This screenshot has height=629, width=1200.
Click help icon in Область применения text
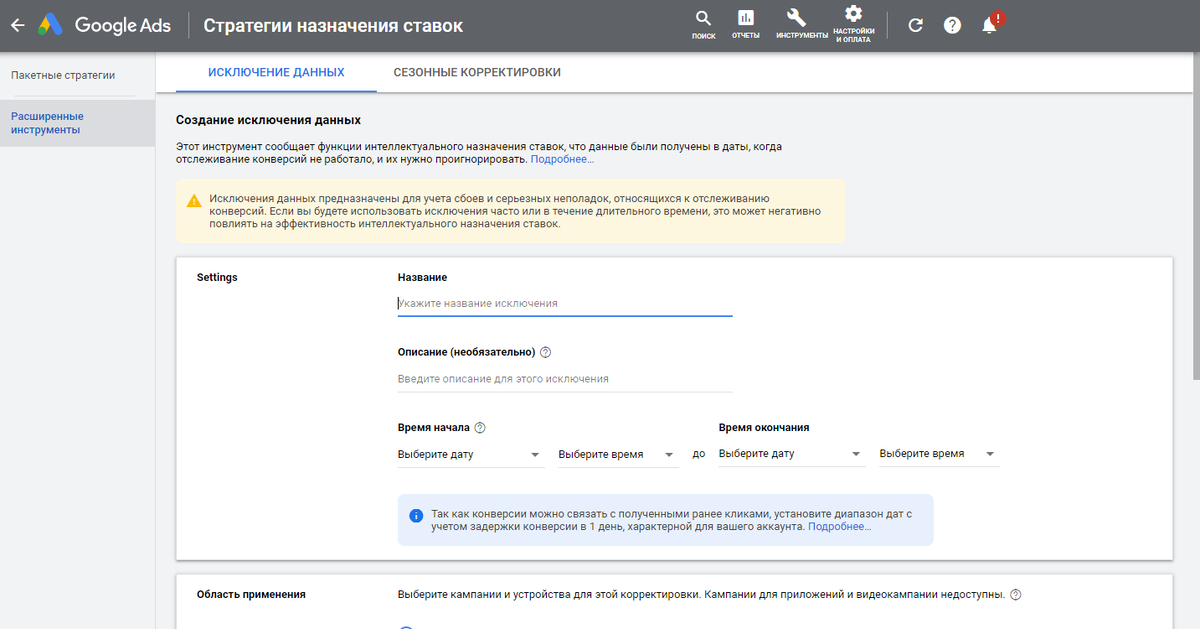[1016, 594]
